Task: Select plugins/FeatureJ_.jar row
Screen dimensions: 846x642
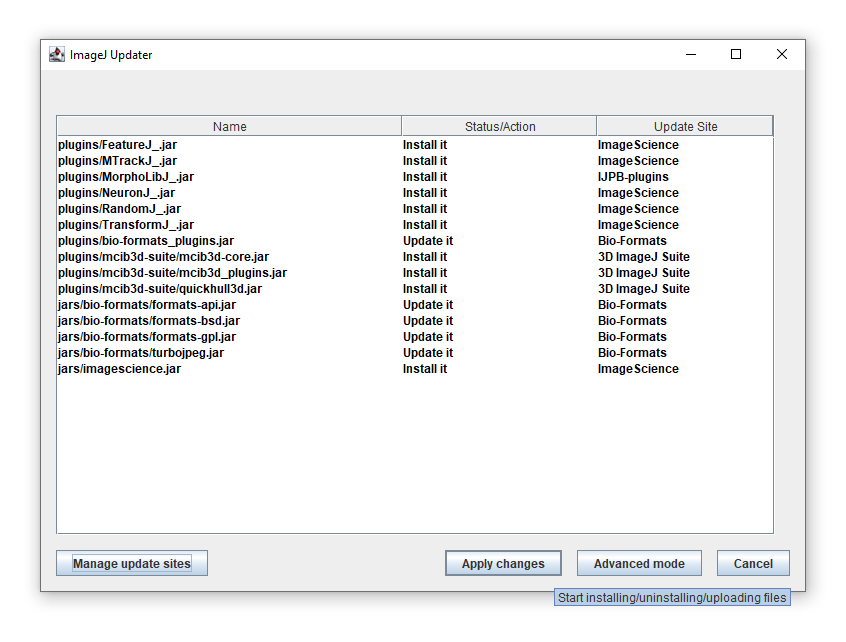Action: pos(414,145)
